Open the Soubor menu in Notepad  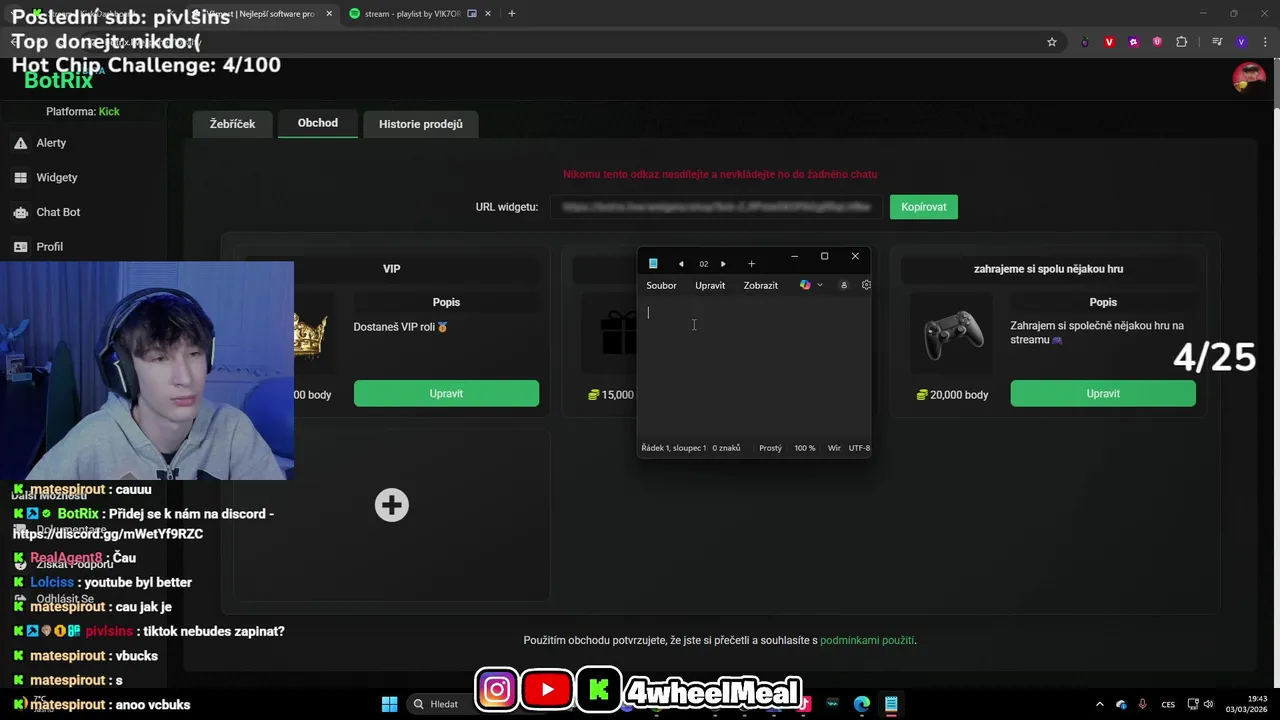pyautogui.click(x=661, y=285)
